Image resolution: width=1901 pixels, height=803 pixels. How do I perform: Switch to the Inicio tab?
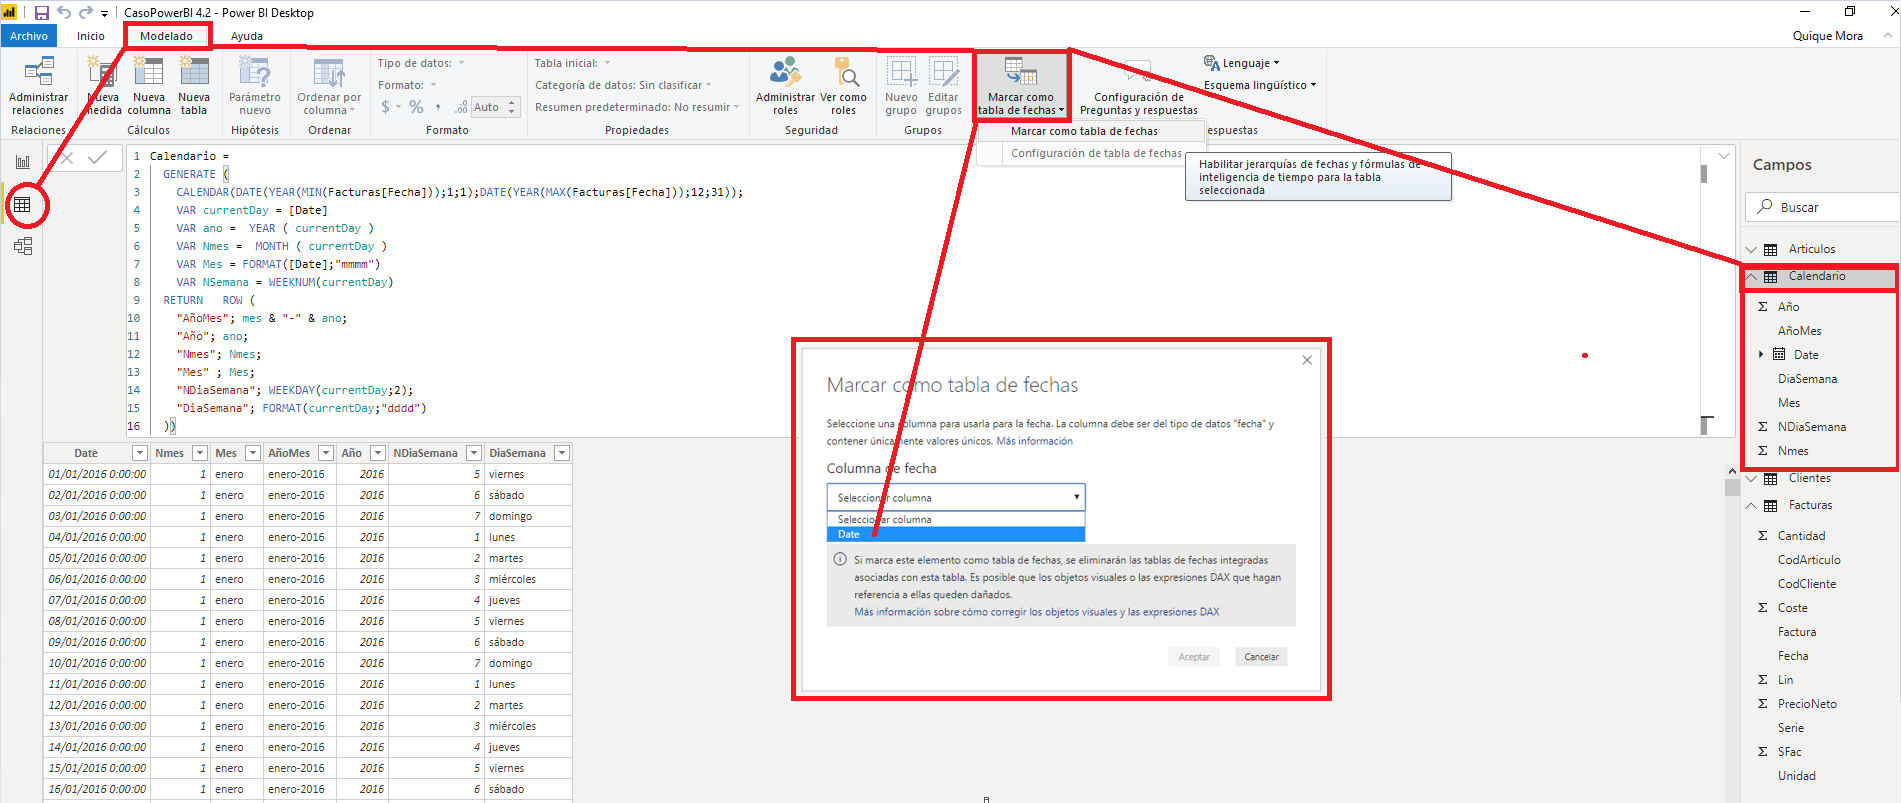point(91,36)
